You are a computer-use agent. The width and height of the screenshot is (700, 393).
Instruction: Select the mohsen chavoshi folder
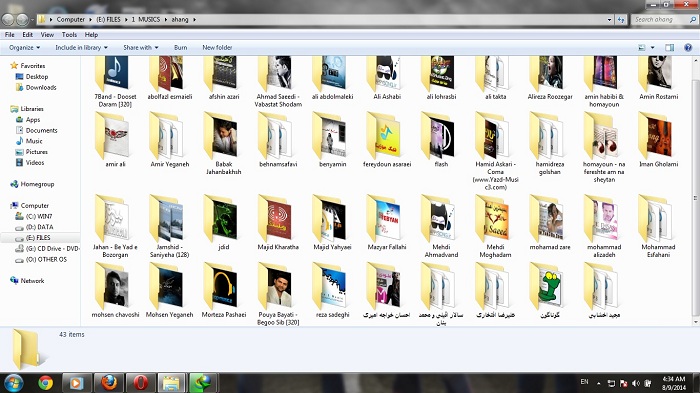tap(115, 290)
